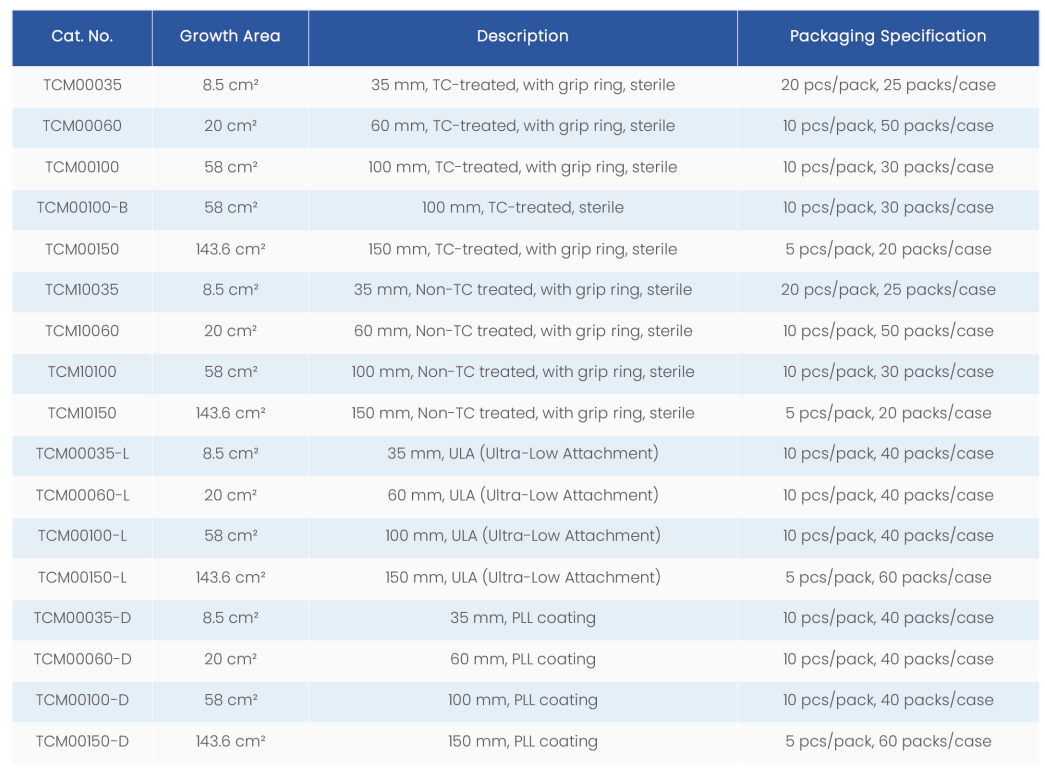Click the growth area cell for TCM00150
This screenshot has height=775, width=1045.
tap(230, 249)
